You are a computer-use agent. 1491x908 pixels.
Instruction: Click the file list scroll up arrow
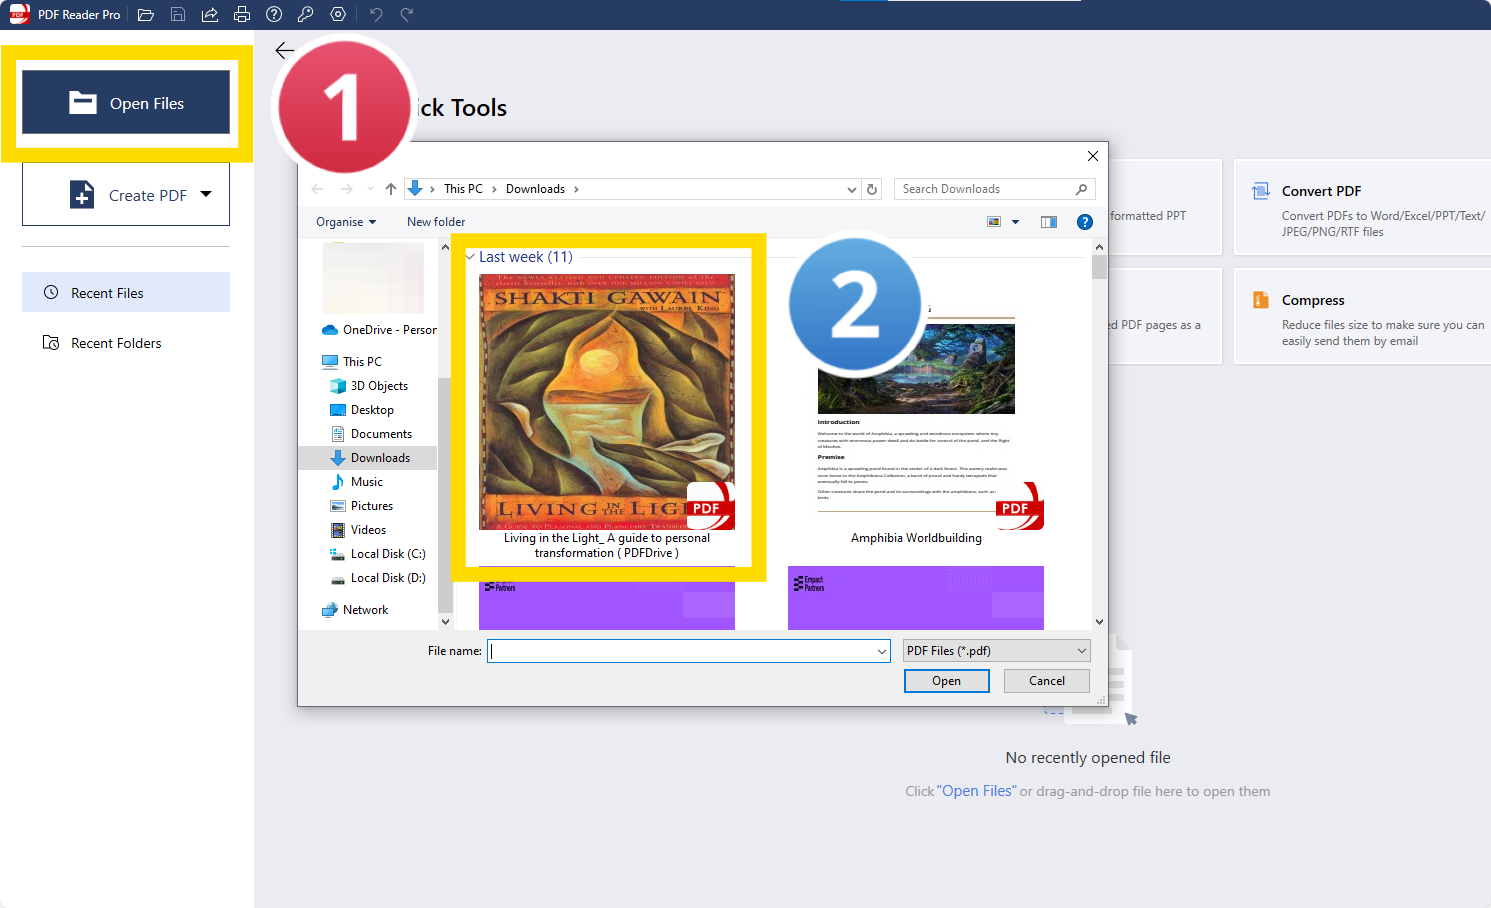coord(1099,247)
